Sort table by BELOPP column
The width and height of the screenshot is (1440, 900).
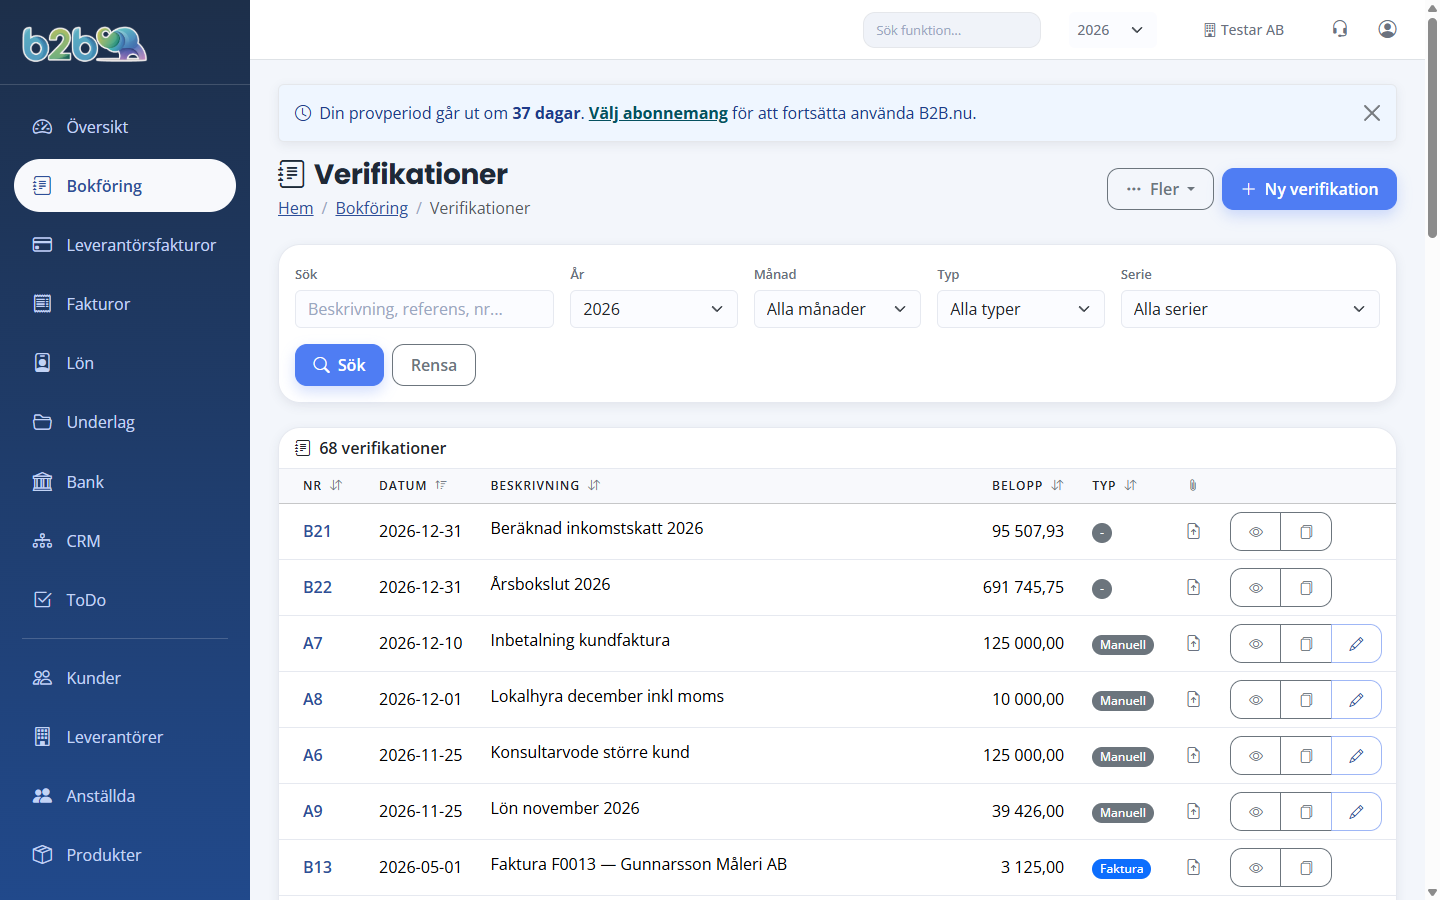[x=1027, y=485]
